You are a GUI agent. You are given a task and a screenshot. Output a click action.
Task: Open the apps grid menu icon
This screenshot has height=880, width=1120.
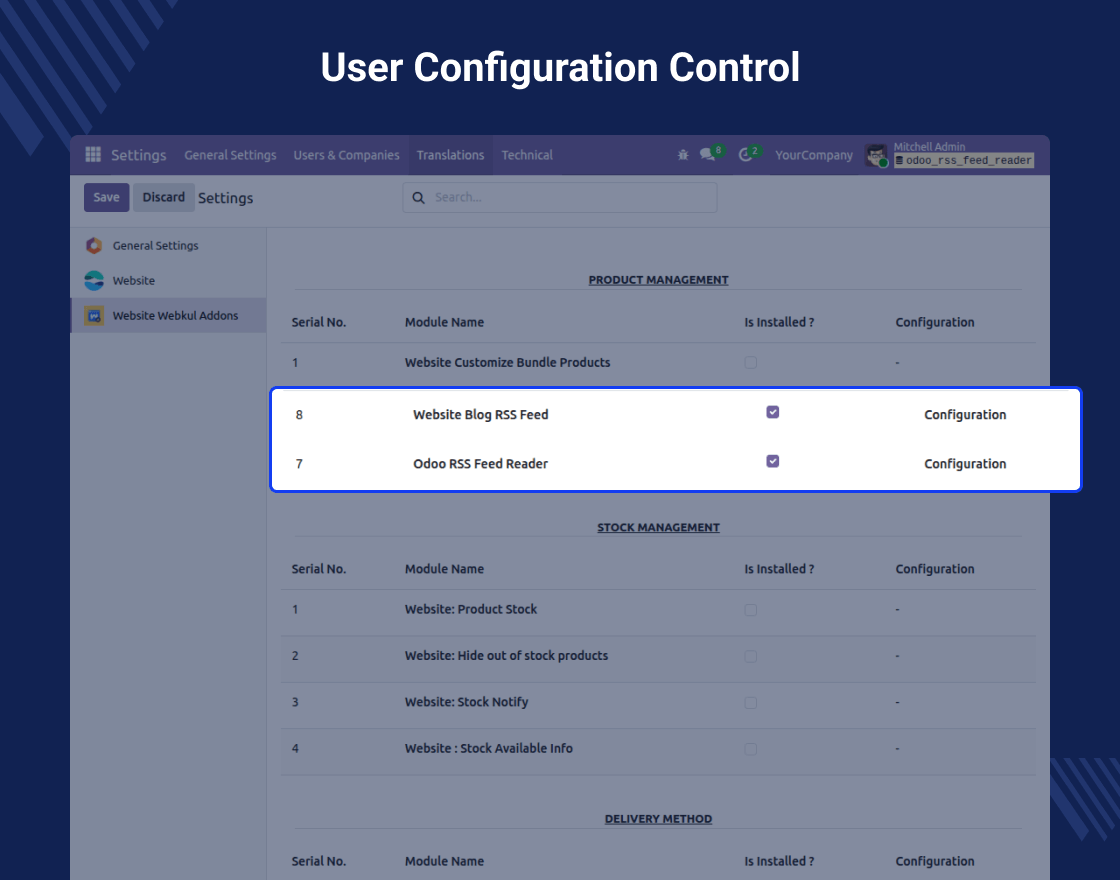93,155
